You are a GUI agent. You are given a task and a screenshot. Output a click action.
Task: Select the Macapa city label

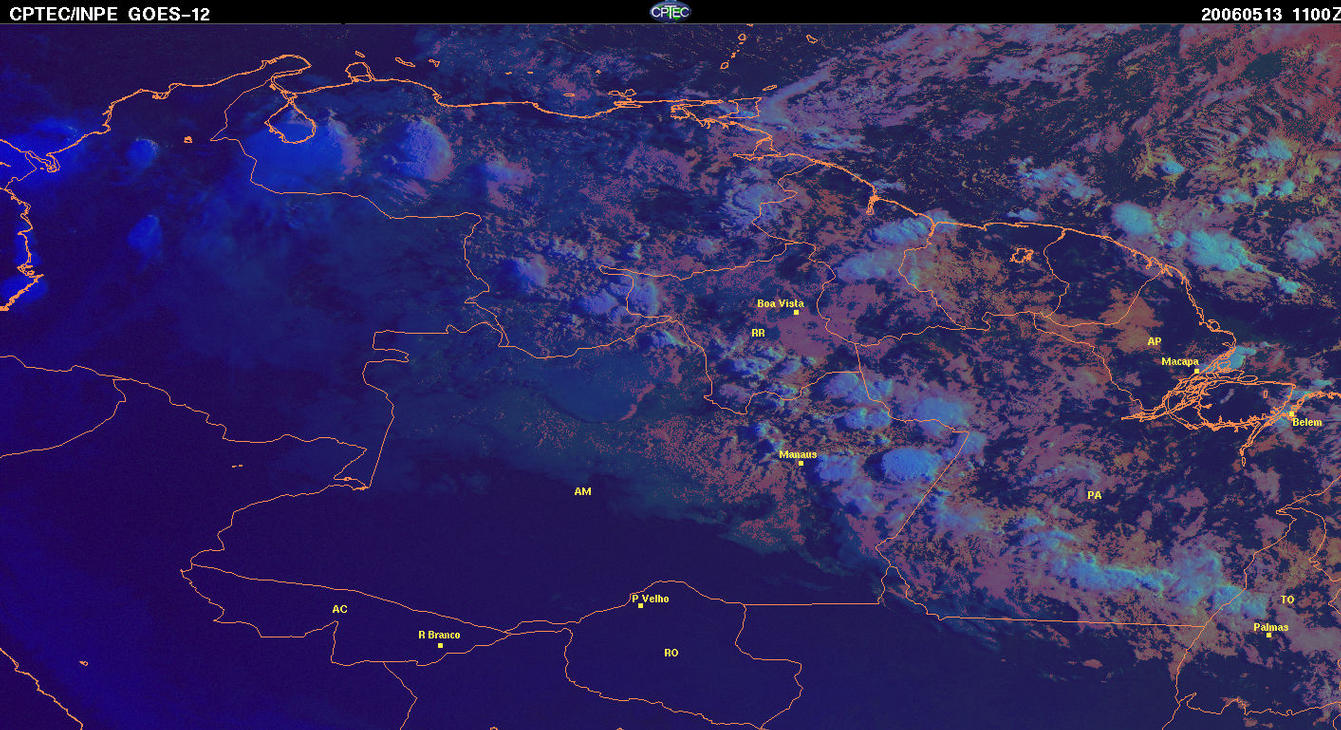tap(1180, 361)
